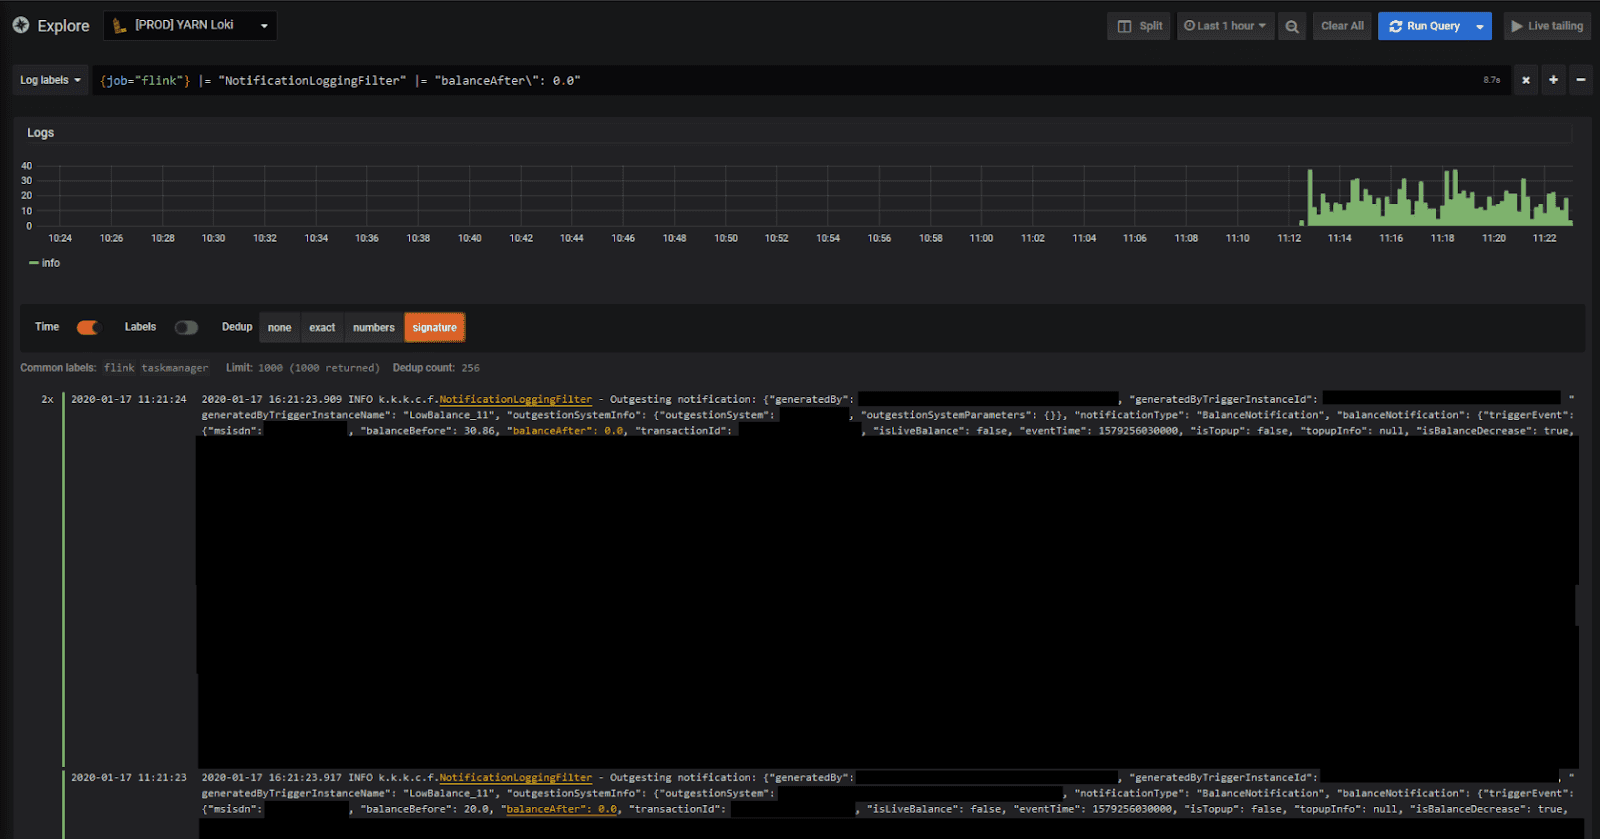Add a query row with plus icon
Screen dimensions: 1600x839
1553,80
